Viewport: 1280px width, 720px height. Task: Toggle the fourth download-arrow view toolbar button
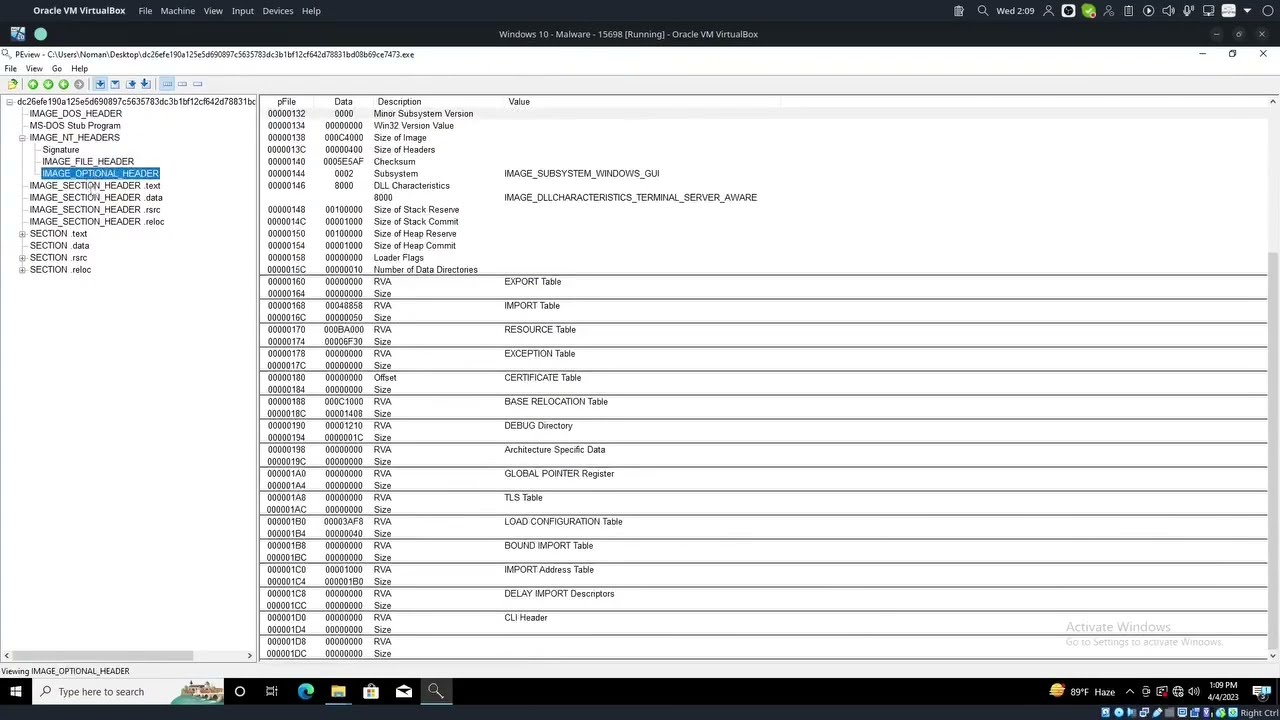(145, 84)
